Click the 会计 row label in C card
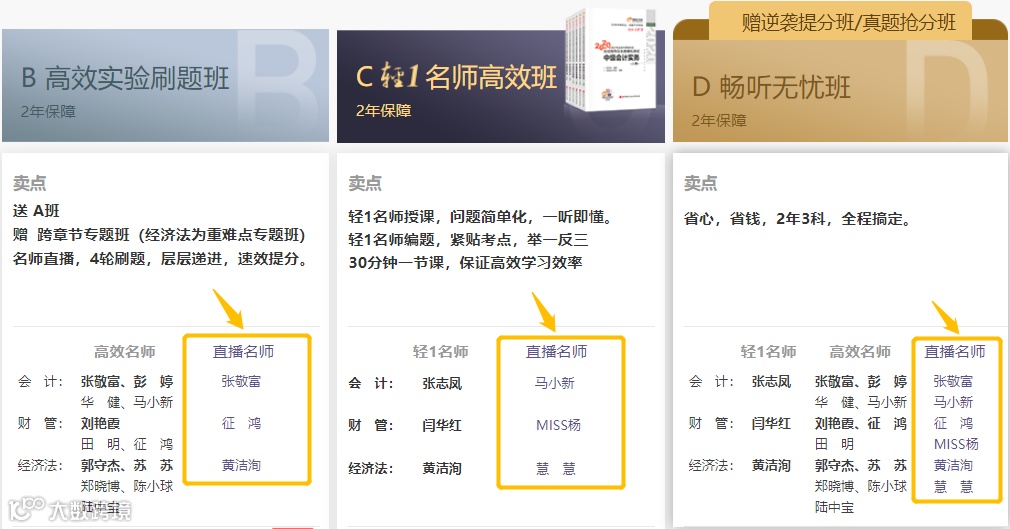This screenshot has width=1010, height=529. 370,383
